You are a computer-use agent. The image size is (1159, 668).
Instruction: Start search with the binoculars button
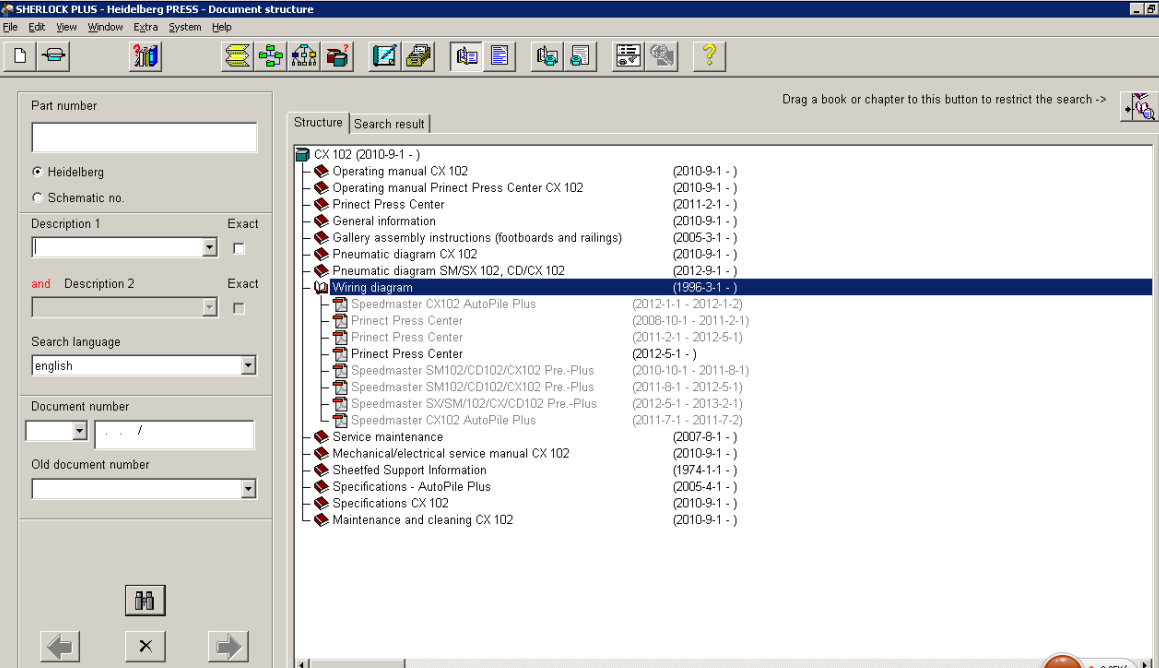pyautogui.click(x=145, y=601)
